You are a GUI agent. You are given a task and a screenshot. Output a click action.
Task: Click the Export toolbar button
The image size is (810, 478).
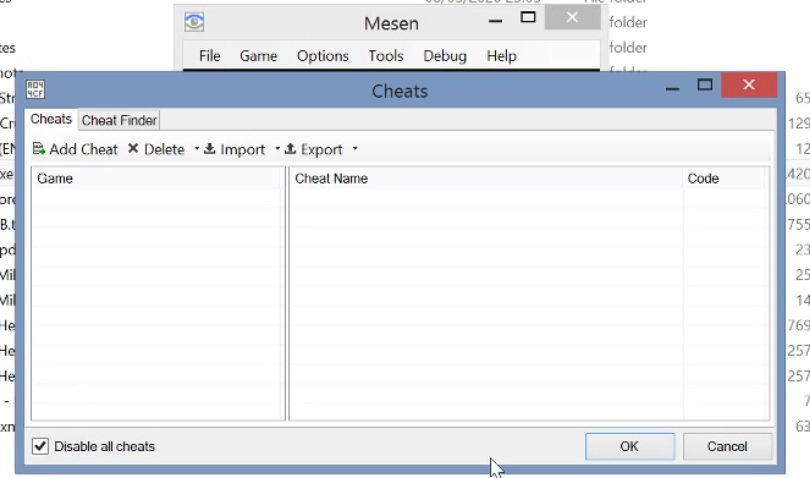pyautogui.click(x=314, y=149)
